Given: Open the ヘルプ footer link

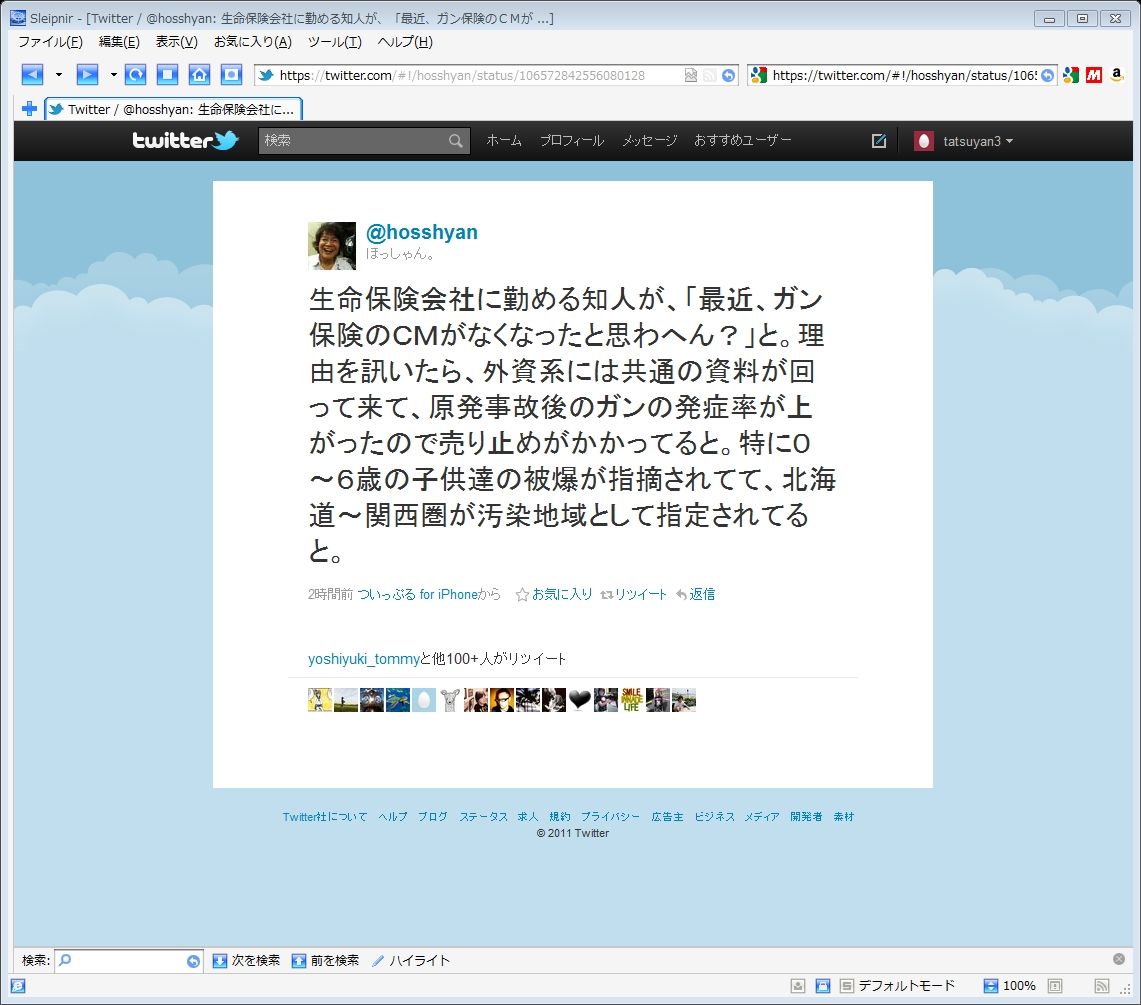Looking at the screenshot, I should [x=393, y=817].
